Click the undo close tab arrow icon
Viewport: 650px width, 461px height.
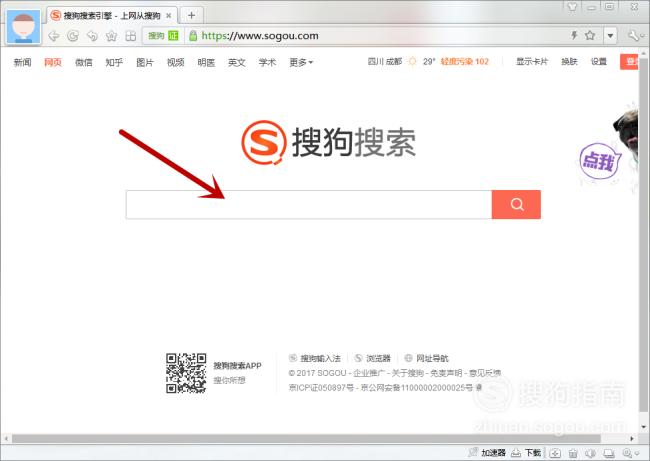tap(92, 36)
